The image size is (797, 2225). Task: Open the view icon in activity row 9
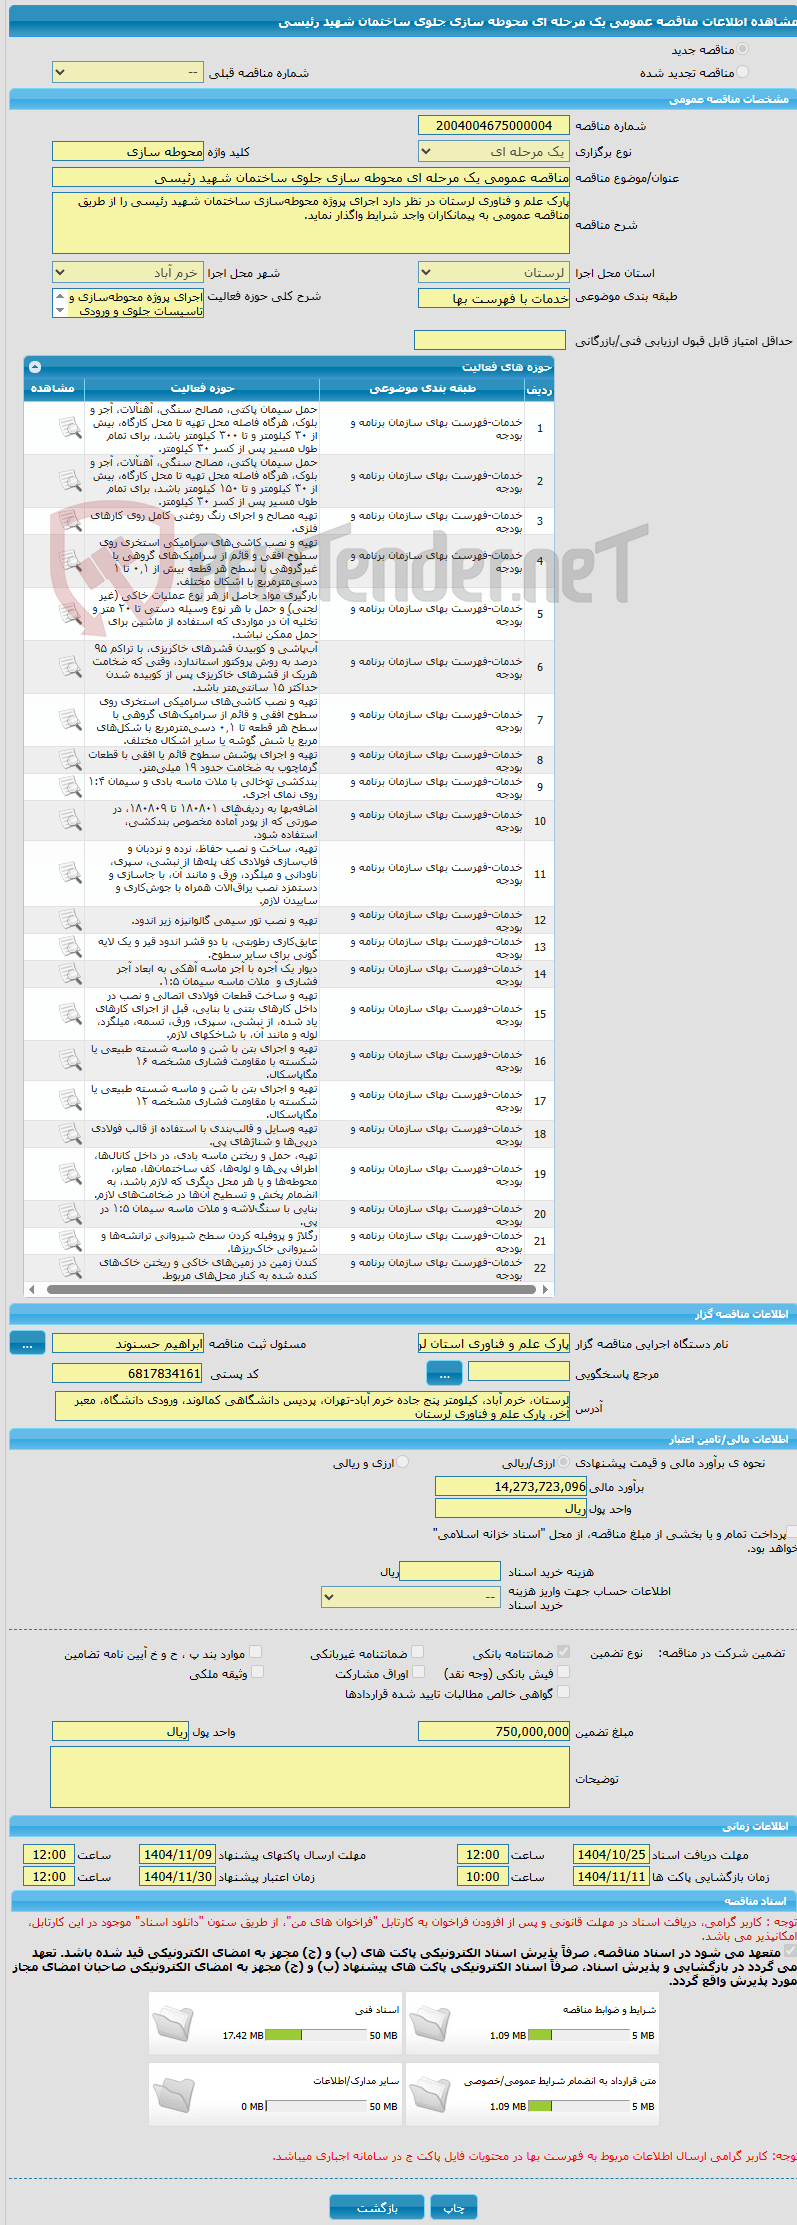pos(69,787)
